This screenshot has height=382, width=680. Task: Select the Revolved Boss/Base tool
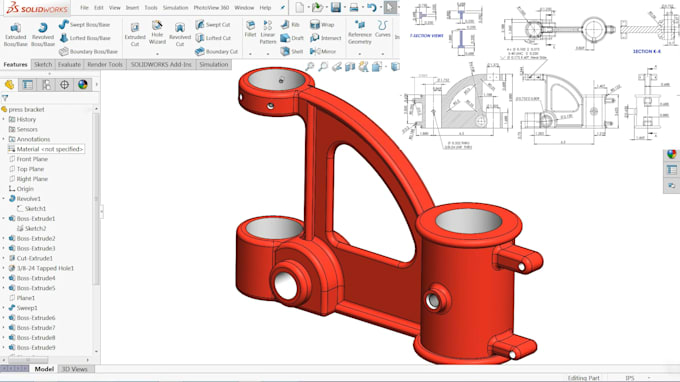pyautogui.click(x=42, y=34)
